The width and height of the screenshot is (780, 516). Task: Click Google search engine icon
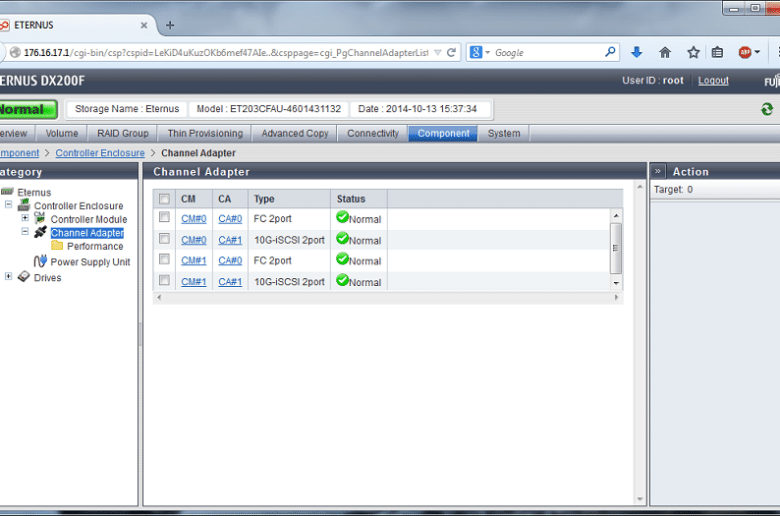(x=476, y=52)
